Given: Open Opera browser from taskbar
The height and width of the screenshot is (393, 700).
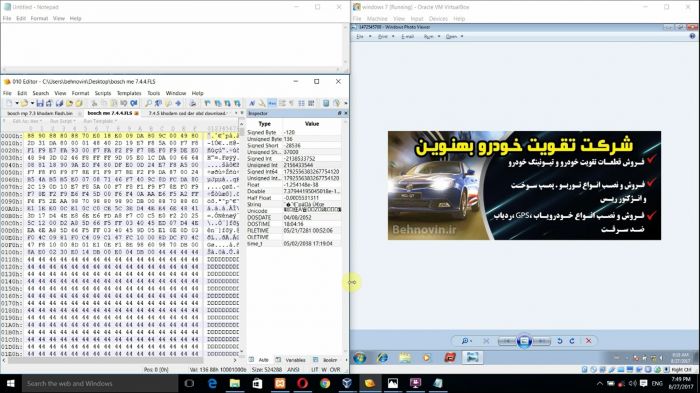Looking at the screenshot, I should 302,384.
